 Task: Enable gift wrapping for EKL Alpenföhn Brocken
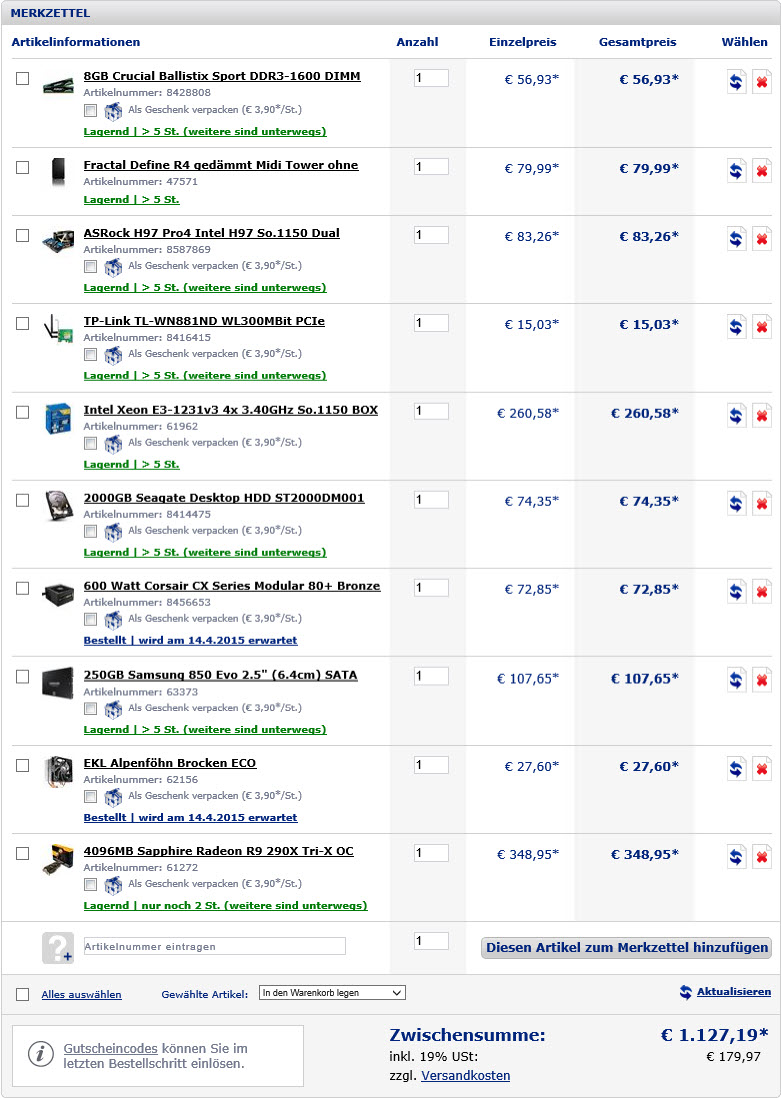[91, 797]
